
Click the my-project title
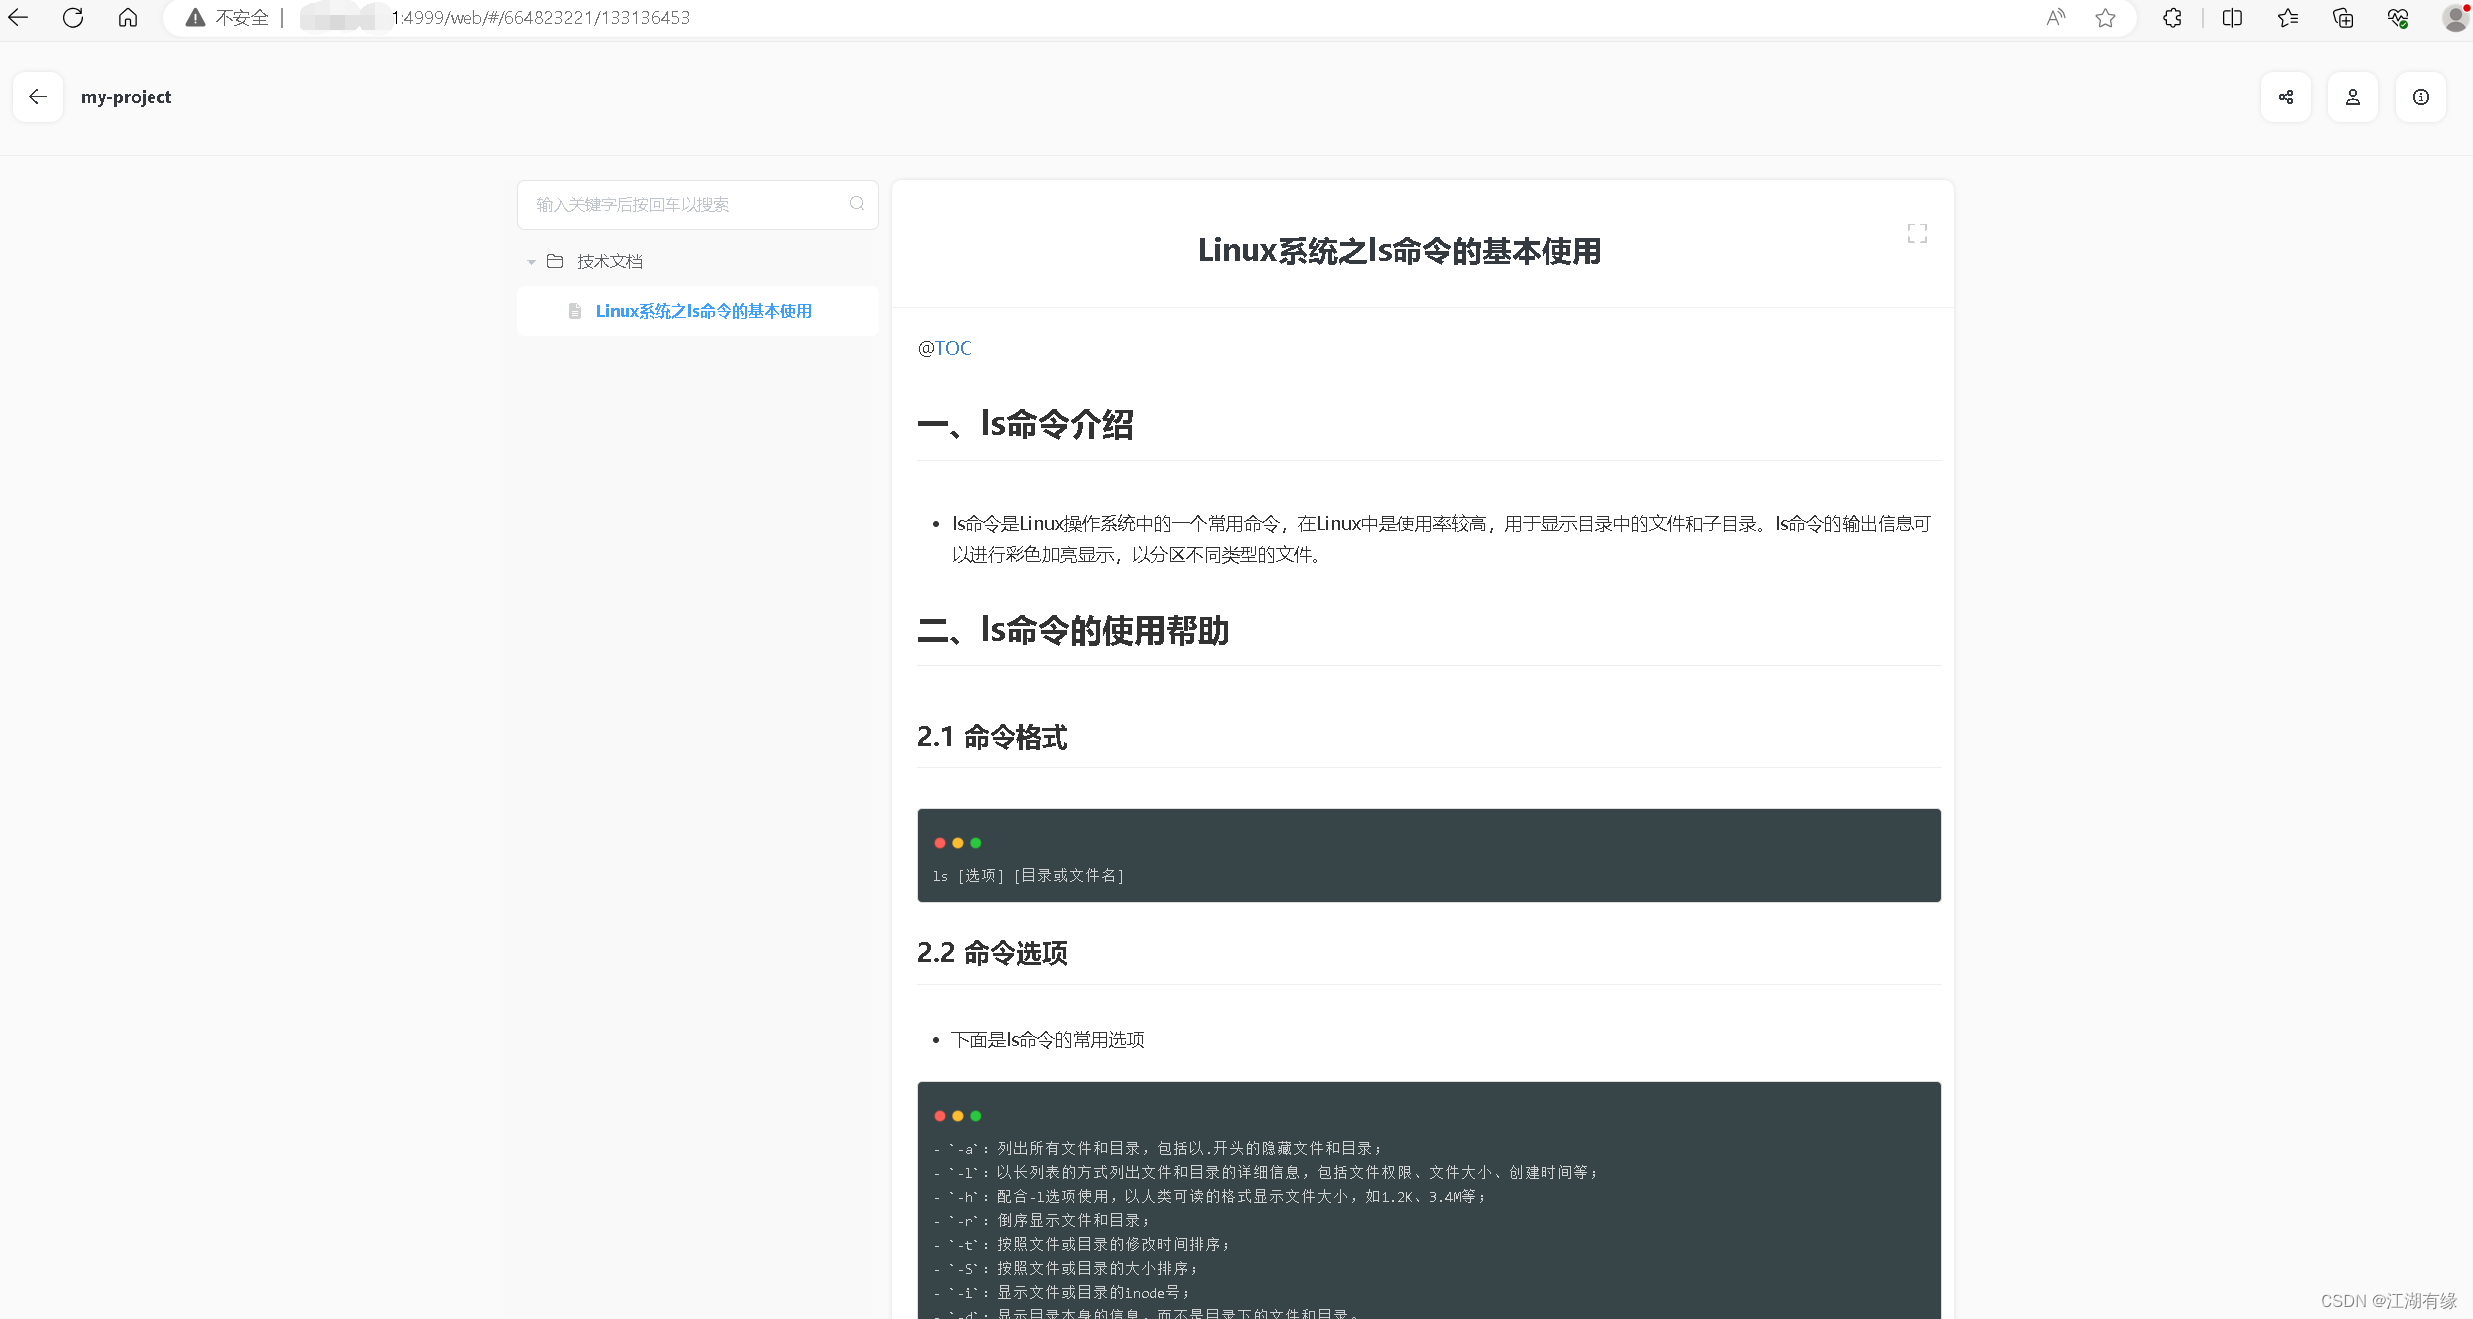click(126, 97)
